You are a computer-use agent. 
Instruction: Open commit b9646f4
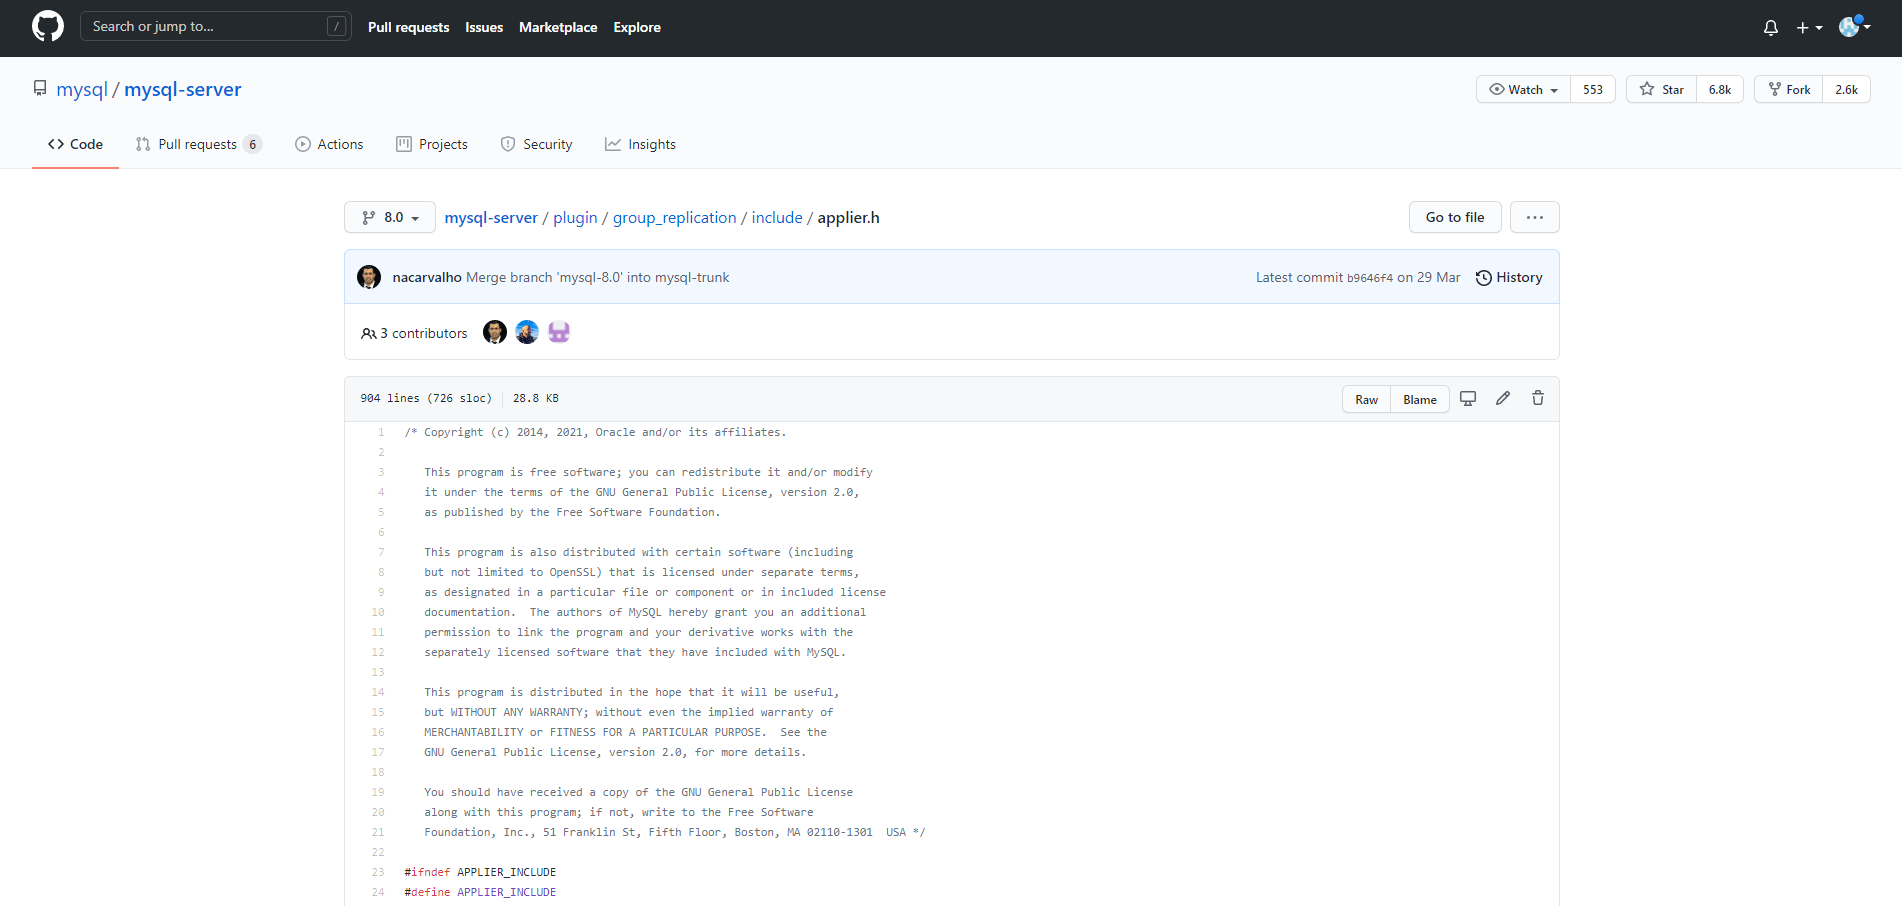1369,278
